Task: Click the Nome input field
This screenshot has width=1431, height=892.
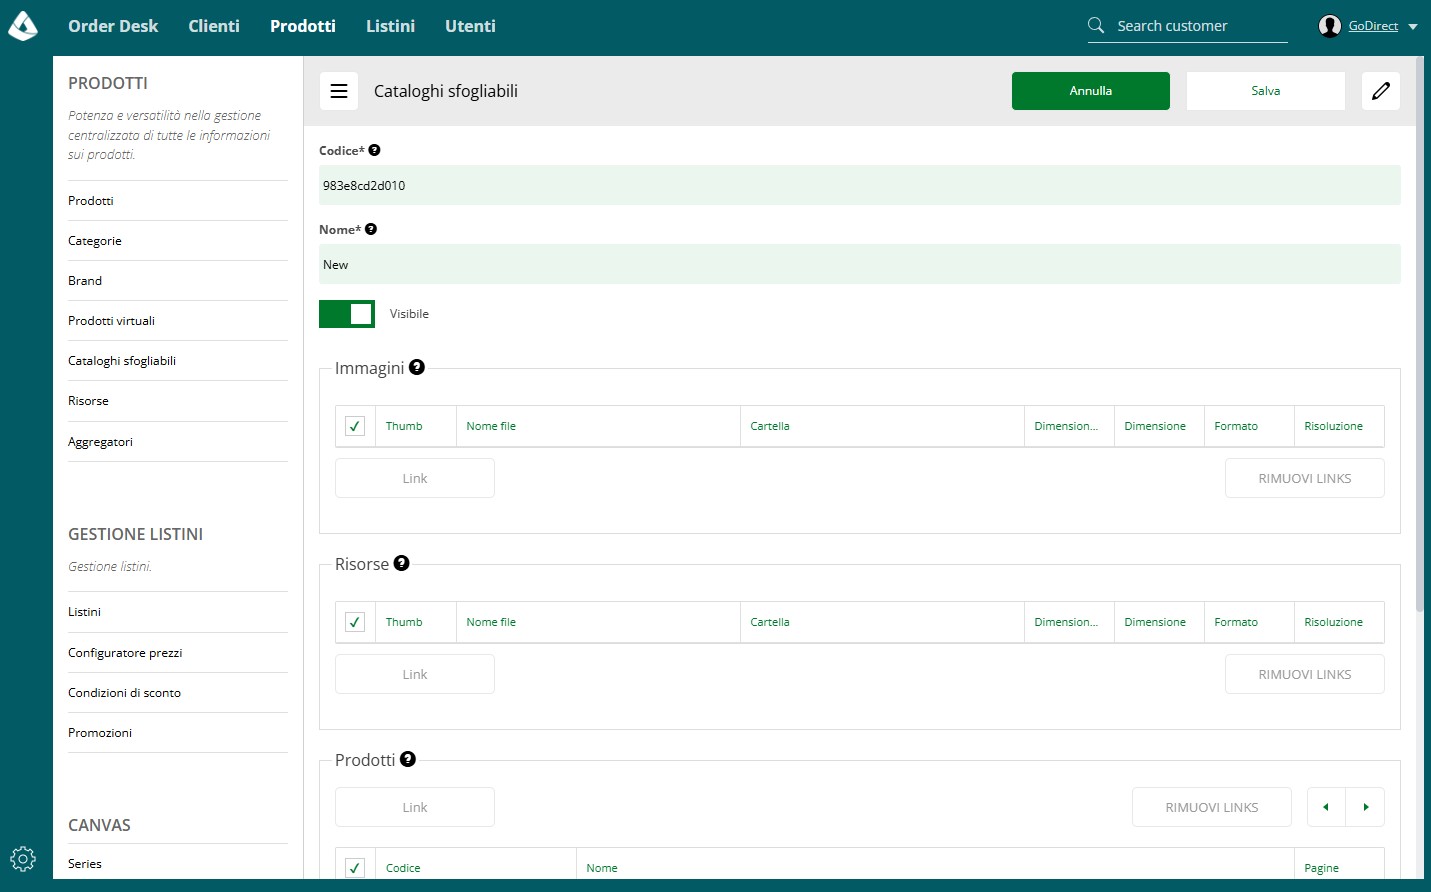Action: (860, 265)
